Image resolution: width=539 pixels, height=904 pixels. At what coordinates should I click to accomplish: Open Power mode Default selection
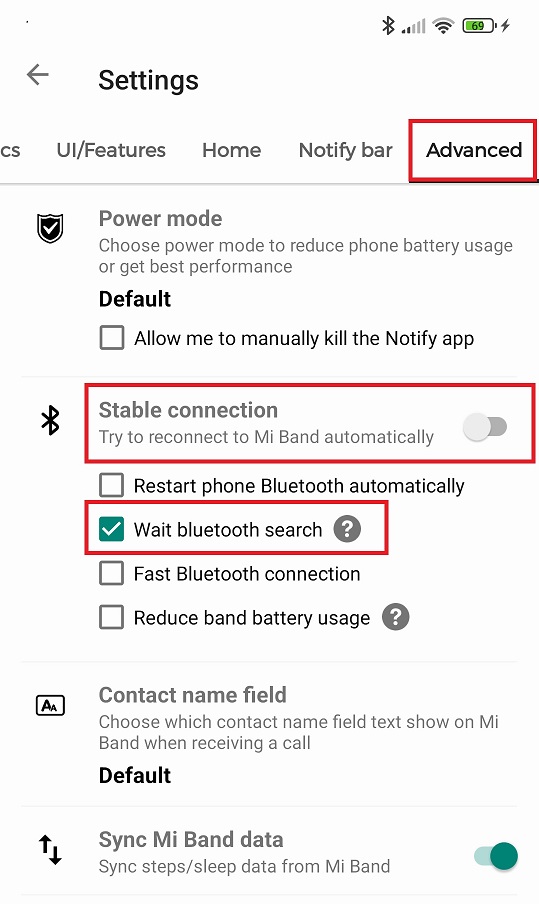[135, 299]
